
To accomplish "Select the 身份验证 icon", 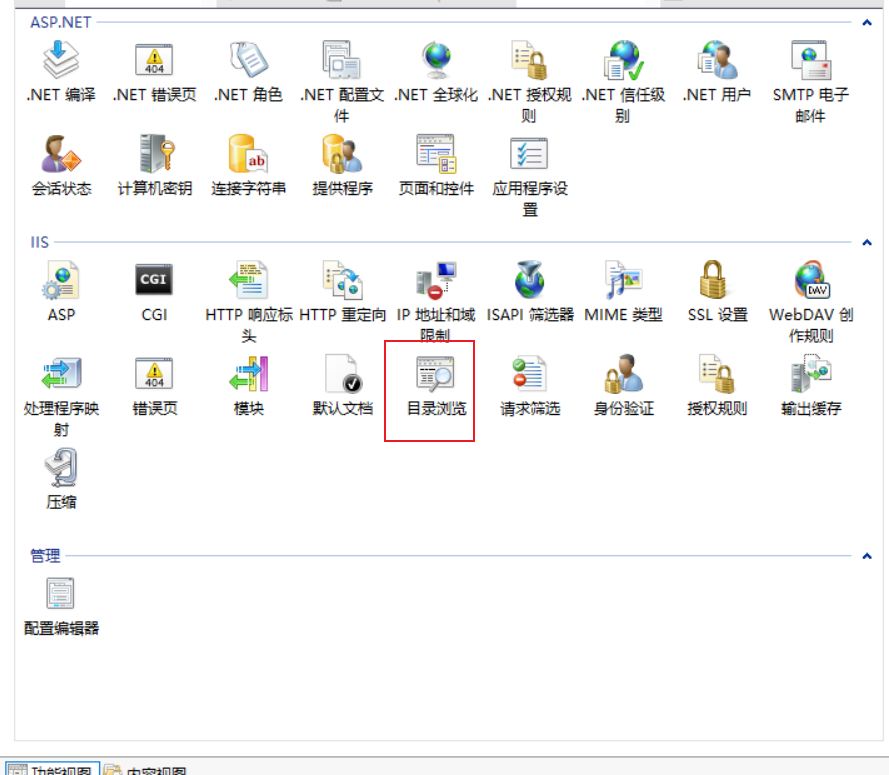I will coord(623,374).
